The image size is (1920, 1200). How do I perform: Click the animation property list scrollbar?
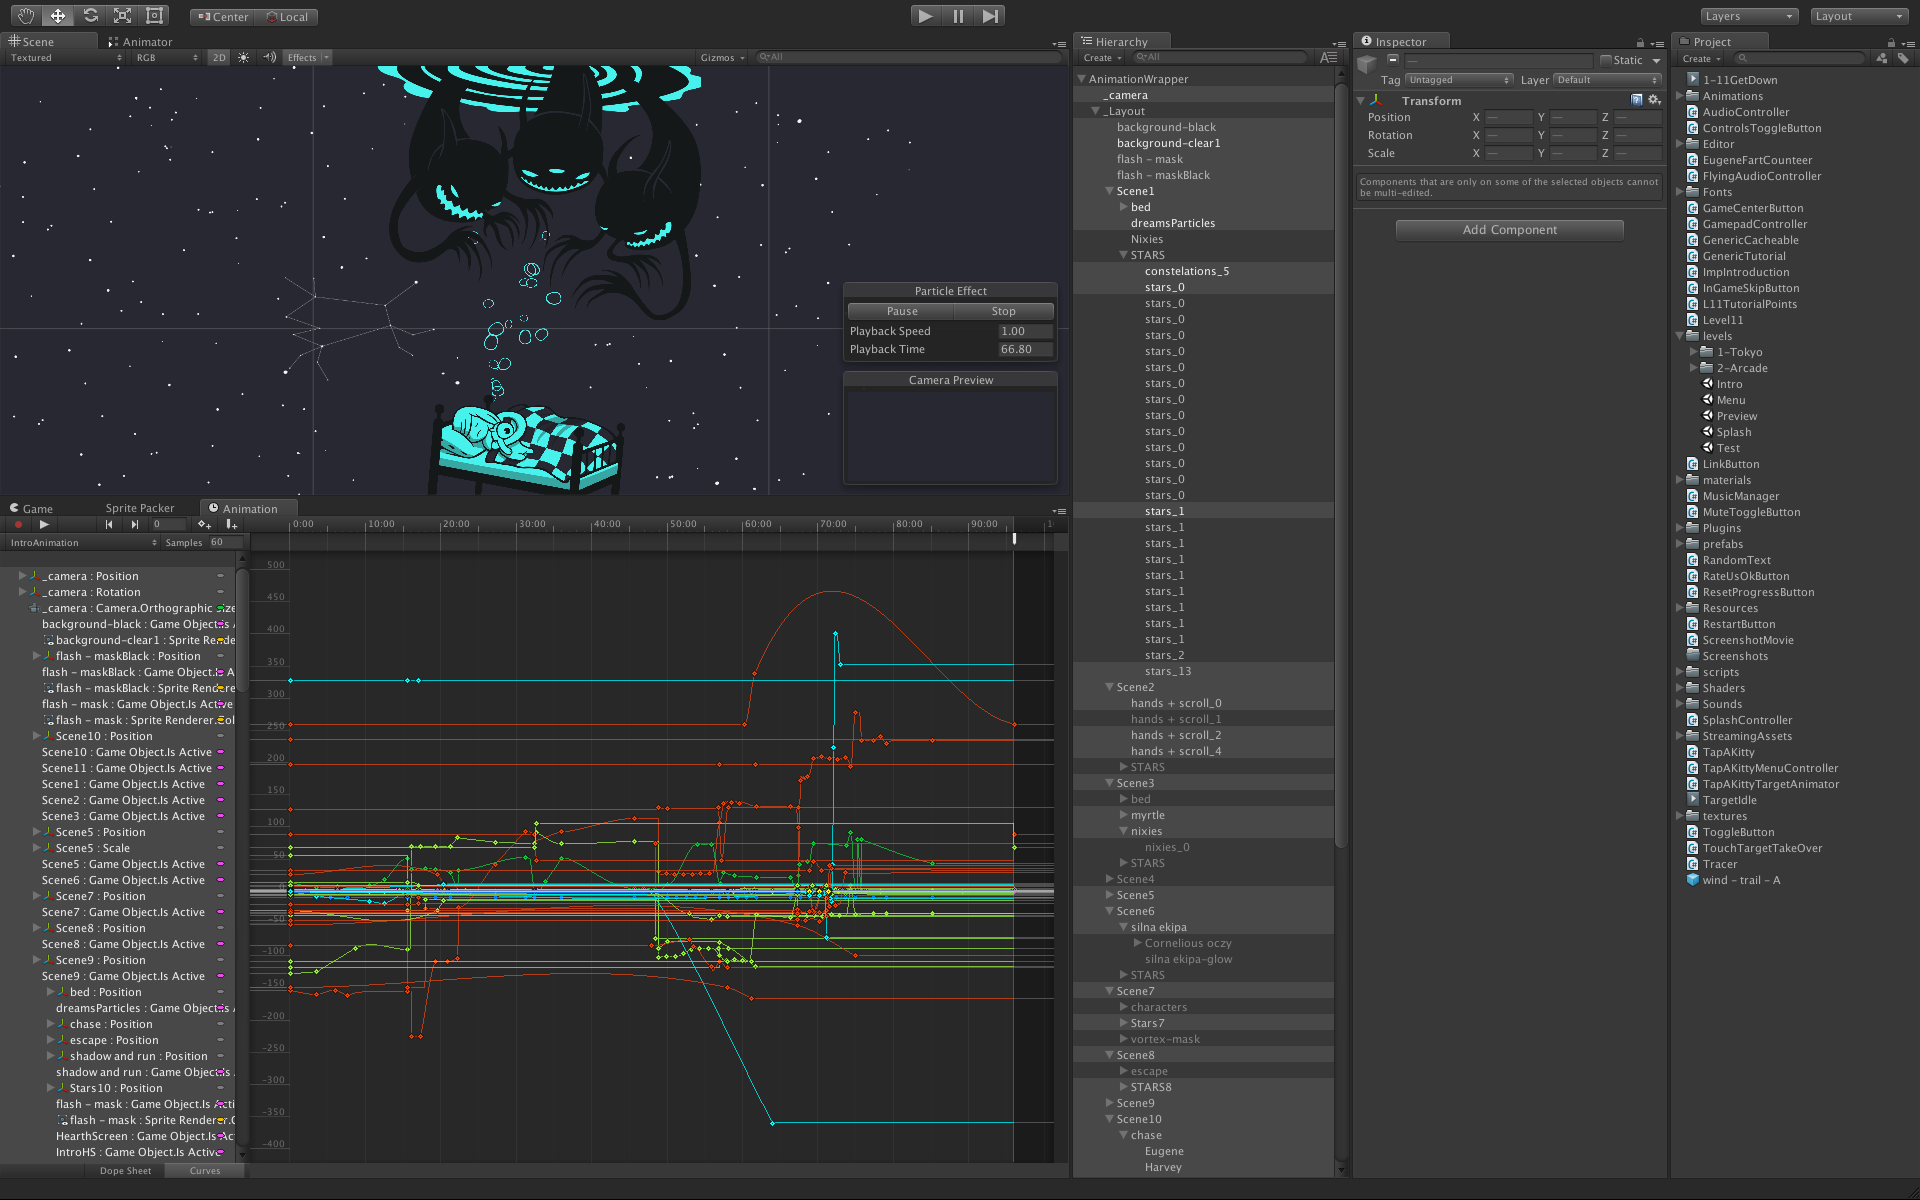241,630
